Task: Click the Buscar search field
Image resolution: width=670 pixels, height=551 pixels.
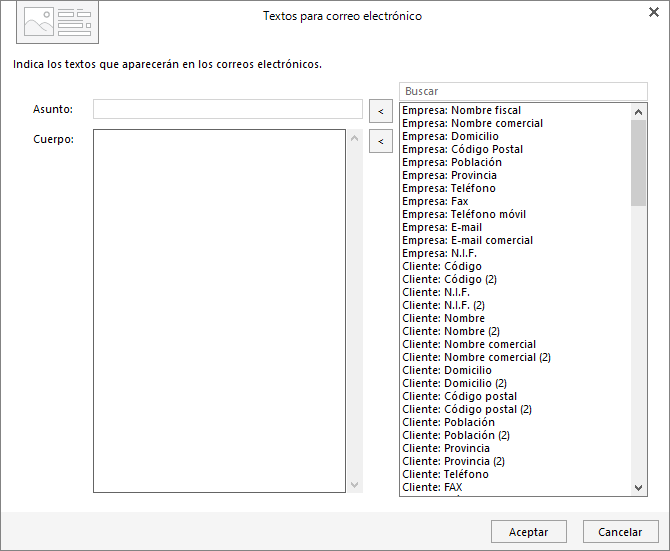Action: pos(523,91)
